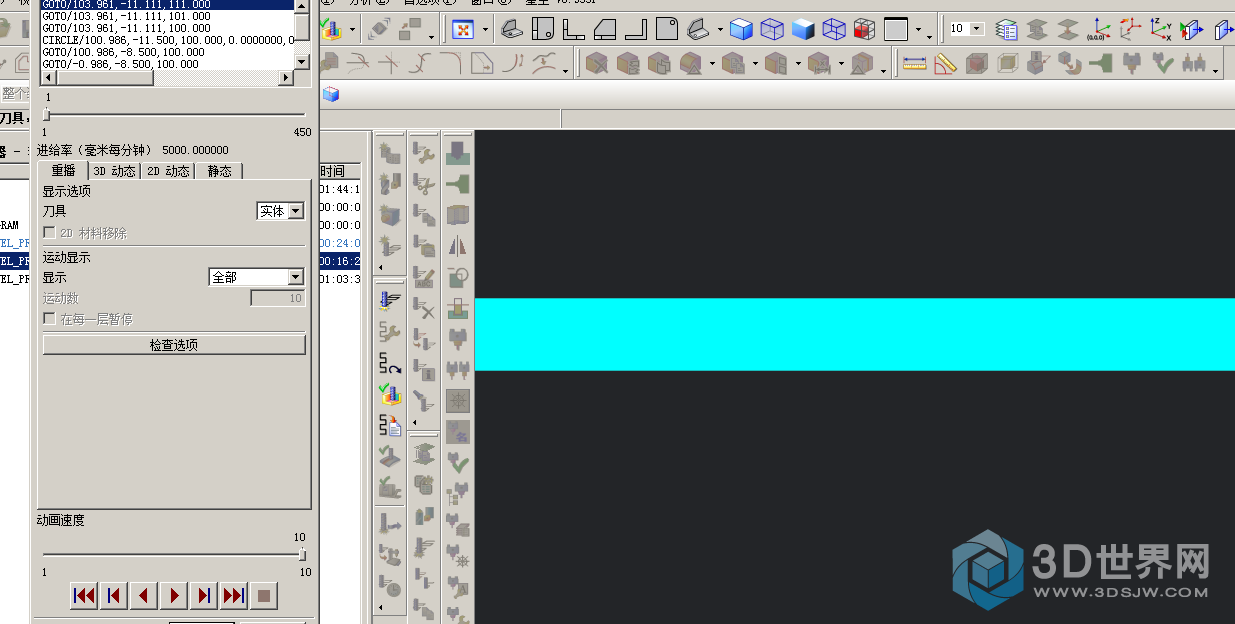
Task: Select Shaded with Edges rendering icon
Action: (741, 30)
